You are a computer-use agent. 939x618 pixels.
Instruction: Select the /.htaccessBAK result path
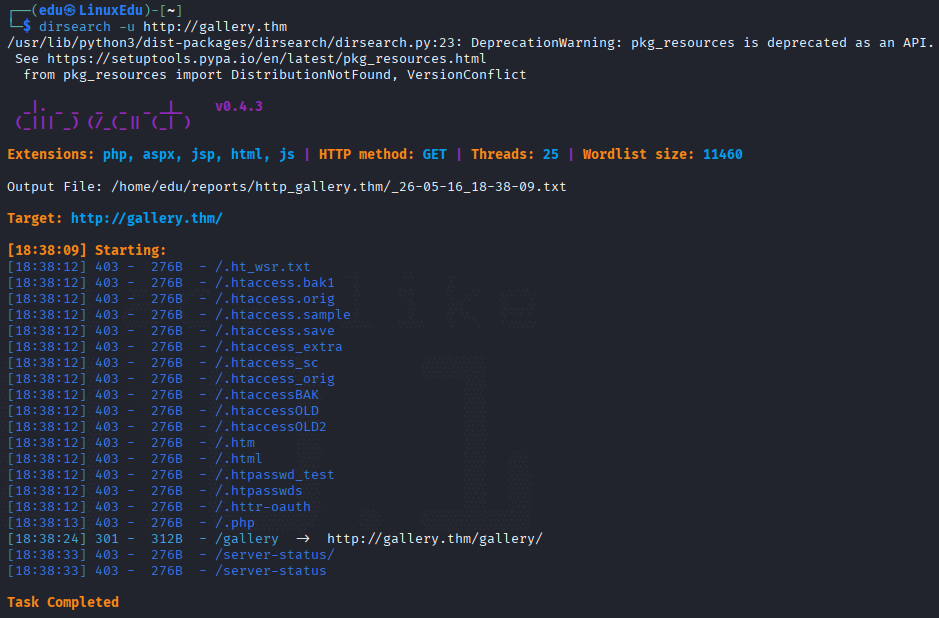[x=266, y=395]
